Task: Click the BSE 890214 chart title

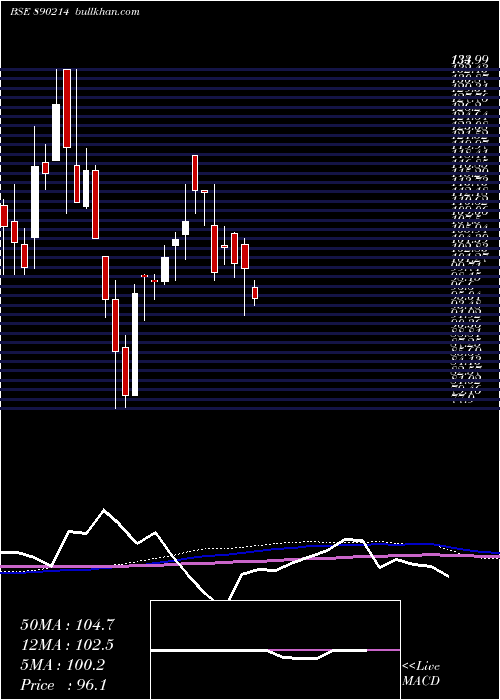Action: click(x=39, y=12)
